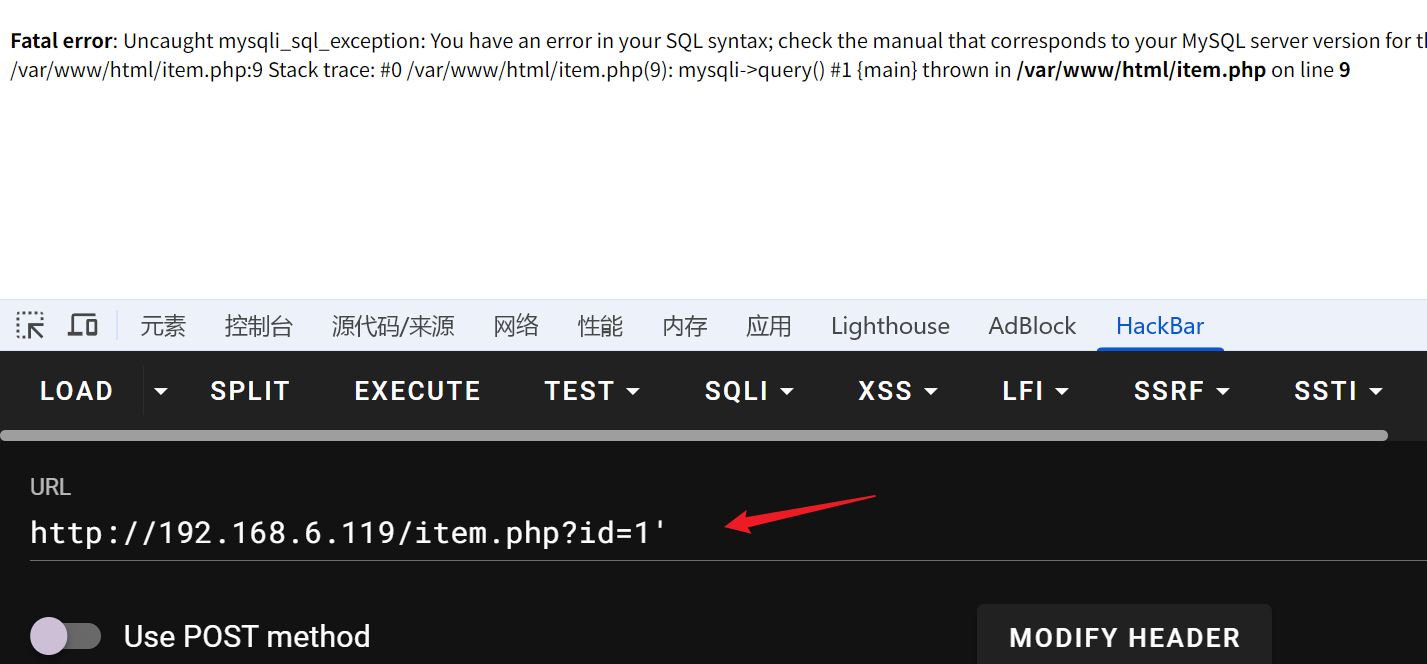Open the LFI dropdown menu
This screenshot has width=1427, height=664.
(1035, 391)
